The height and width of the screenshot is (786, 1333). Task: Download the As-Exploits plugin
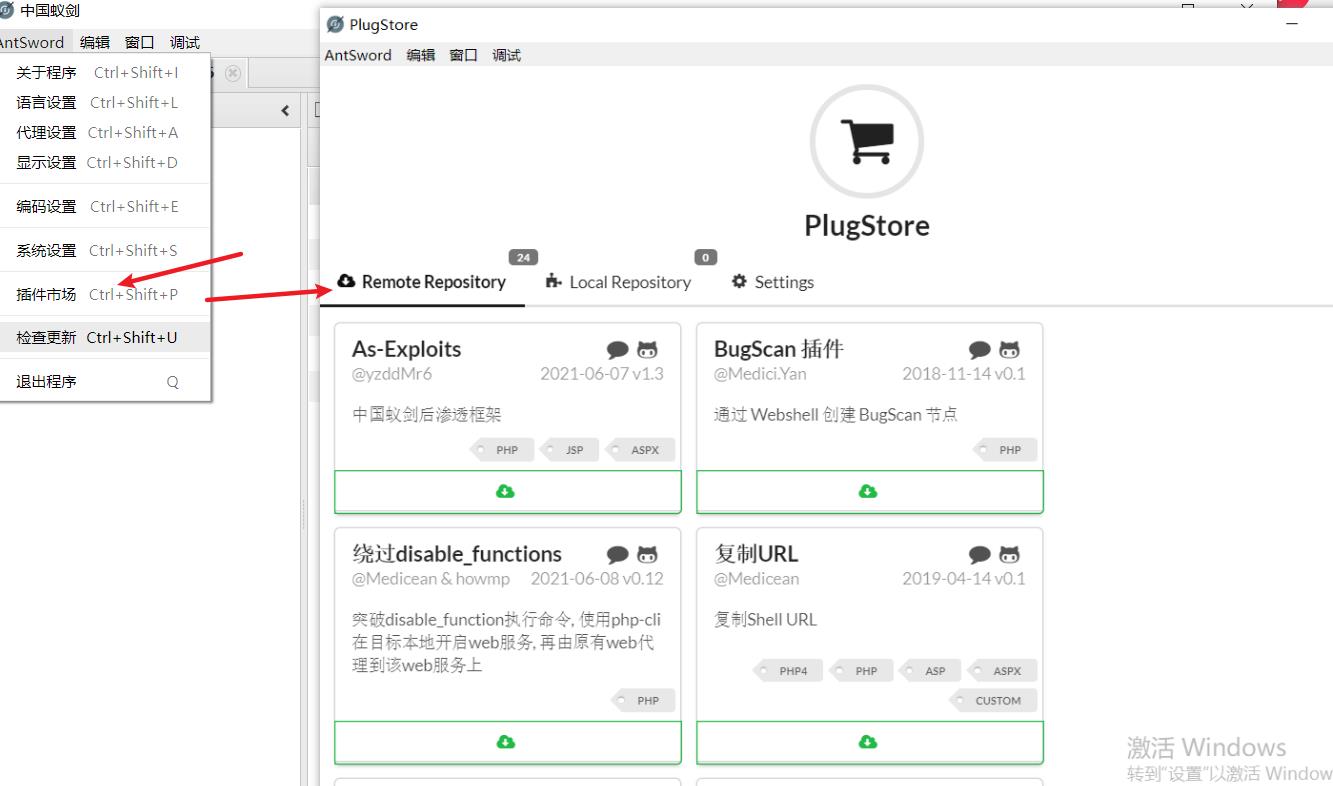point(507,491)
